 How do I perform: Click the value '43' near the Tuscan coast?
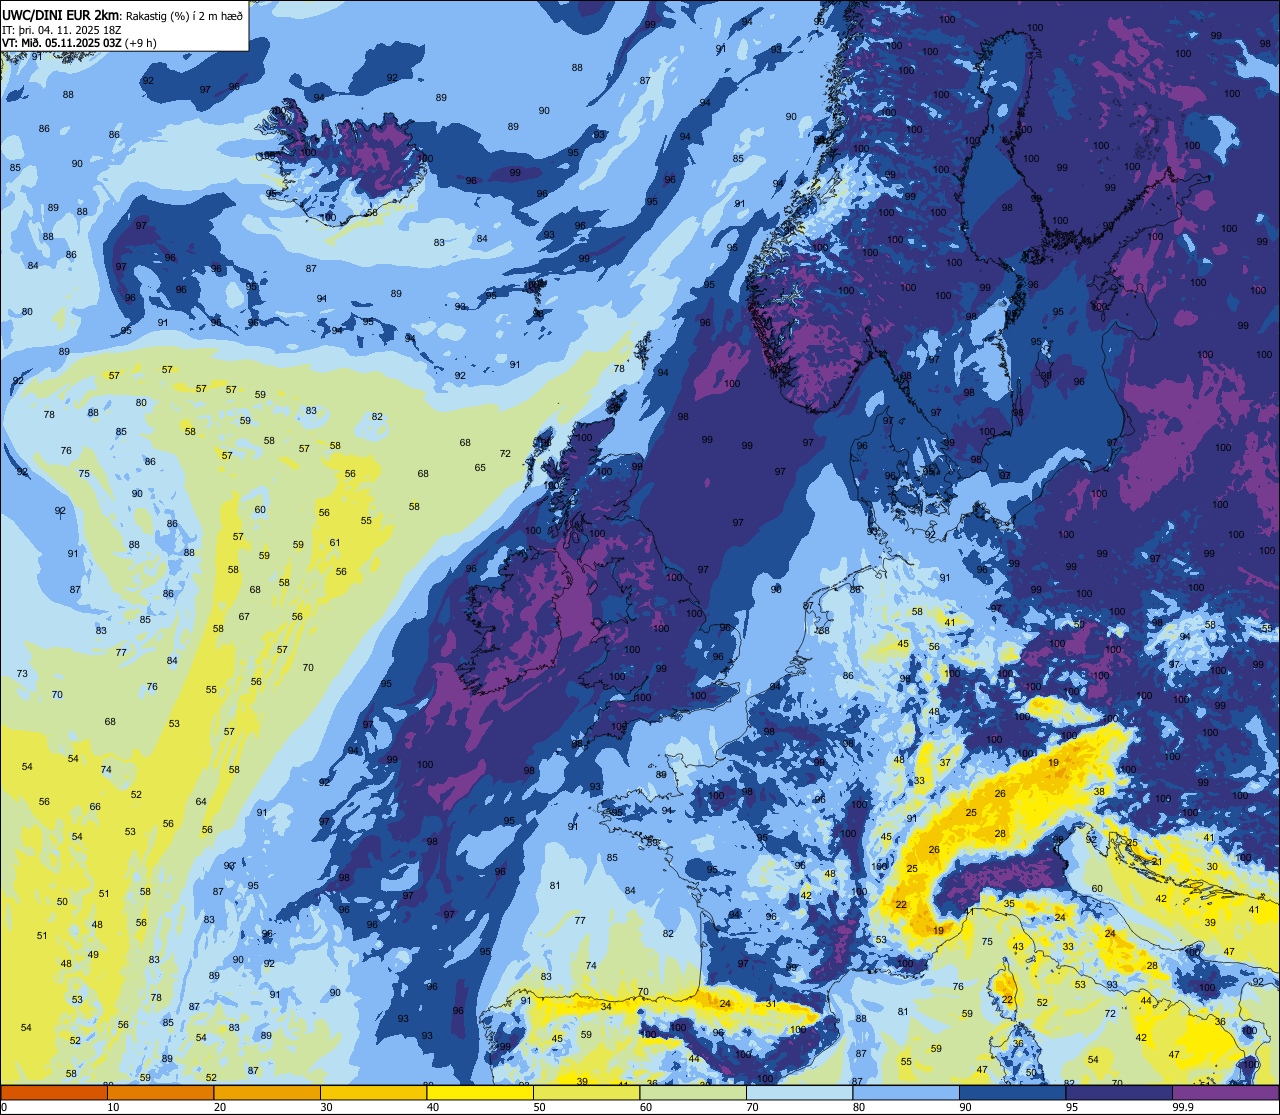pos(1018,946)
